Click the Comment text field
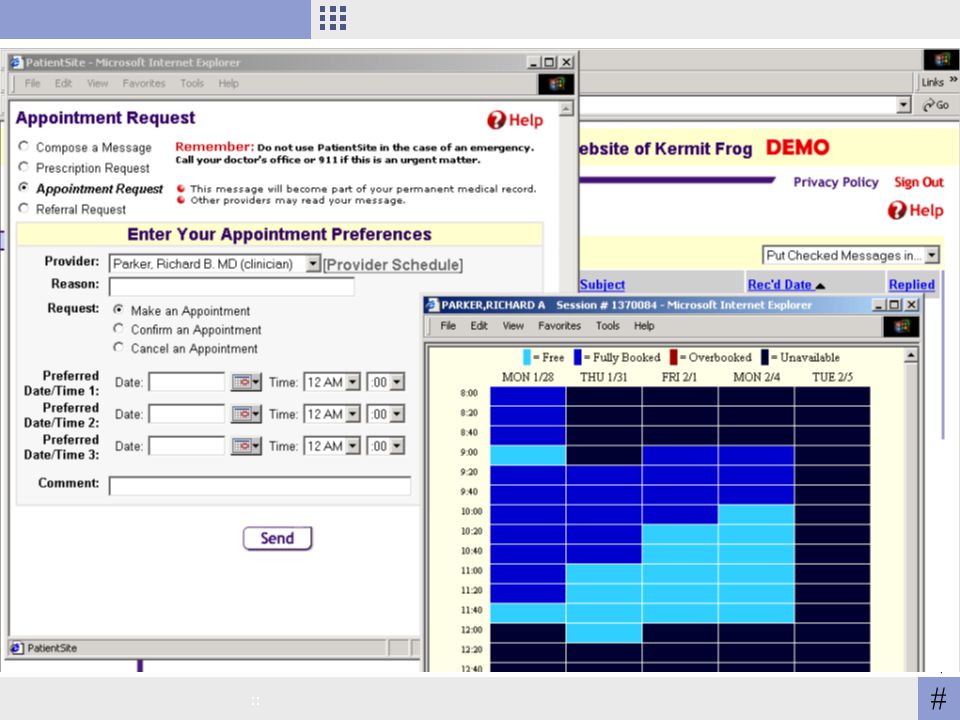The image size is (960, 720). click(260, 486)
